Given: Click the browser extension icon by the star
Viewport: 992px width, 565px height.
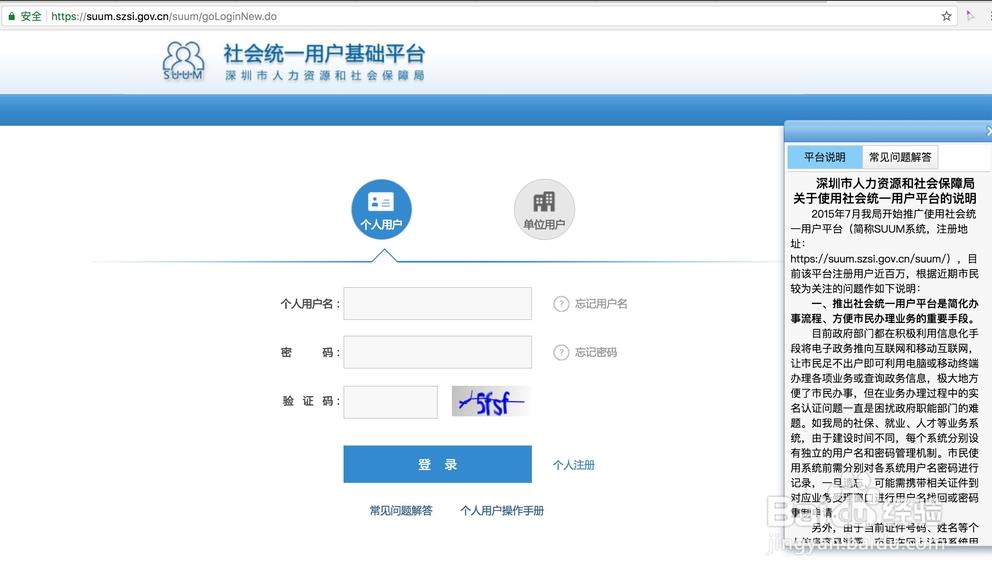Looking at the screenshot, I should [971, 16].
